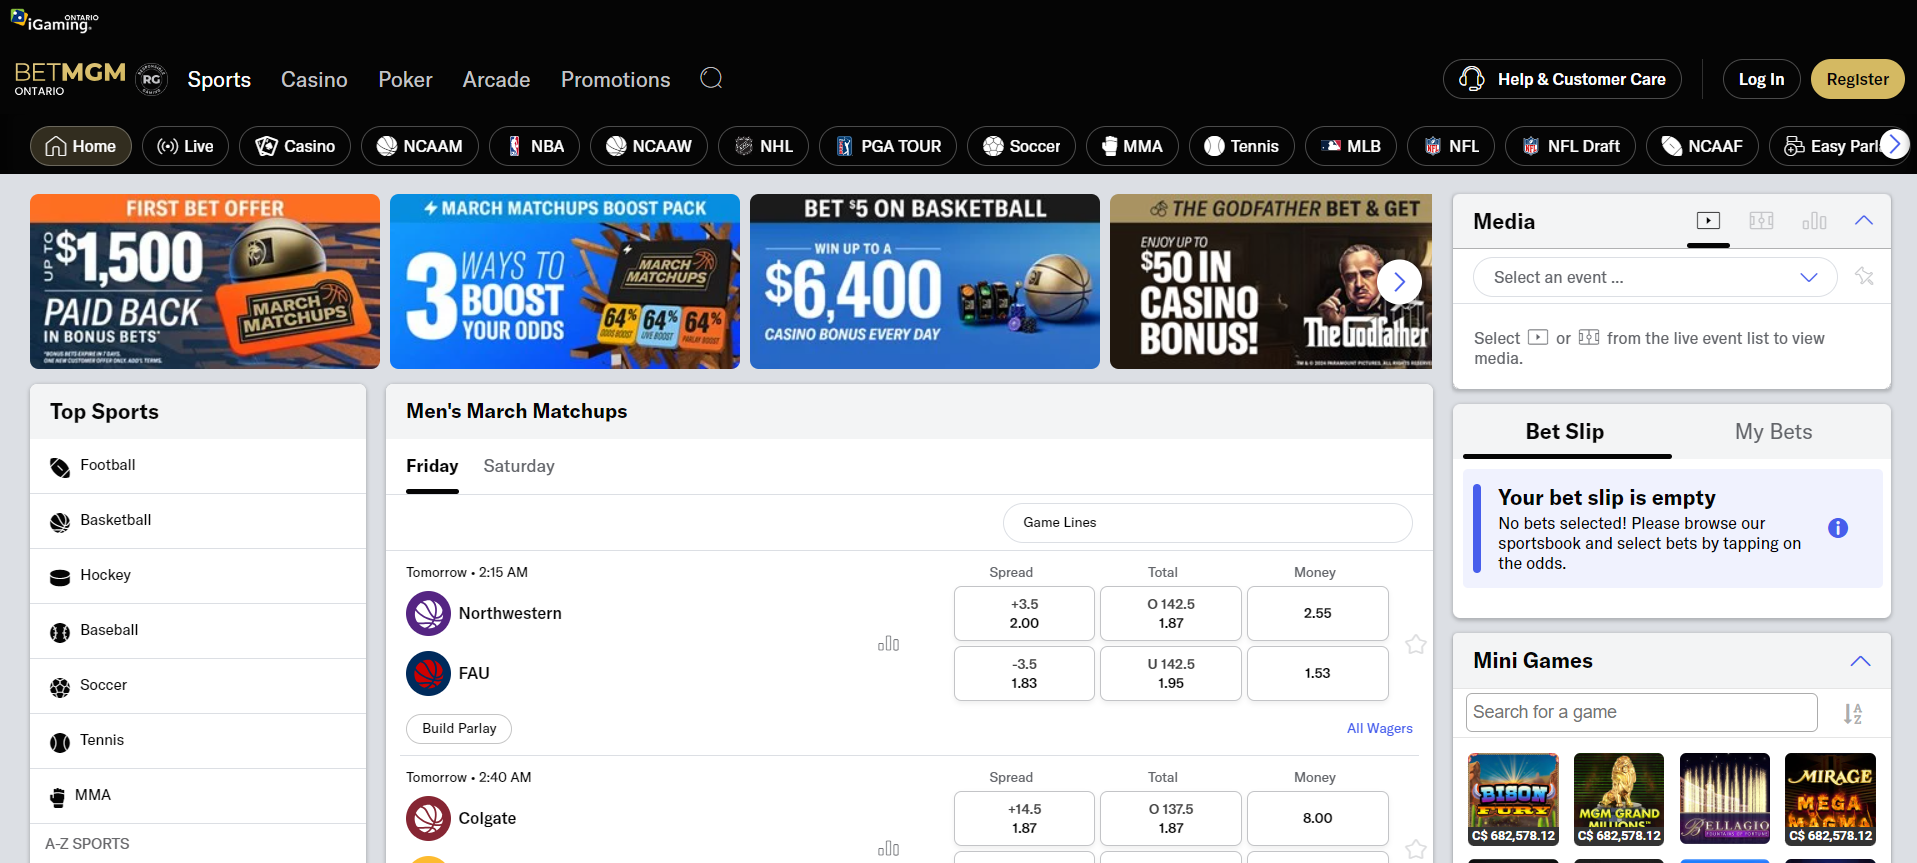Click the BetMGM Ontario logo
The image size is (1917, 863).
[x=70, y=78]
